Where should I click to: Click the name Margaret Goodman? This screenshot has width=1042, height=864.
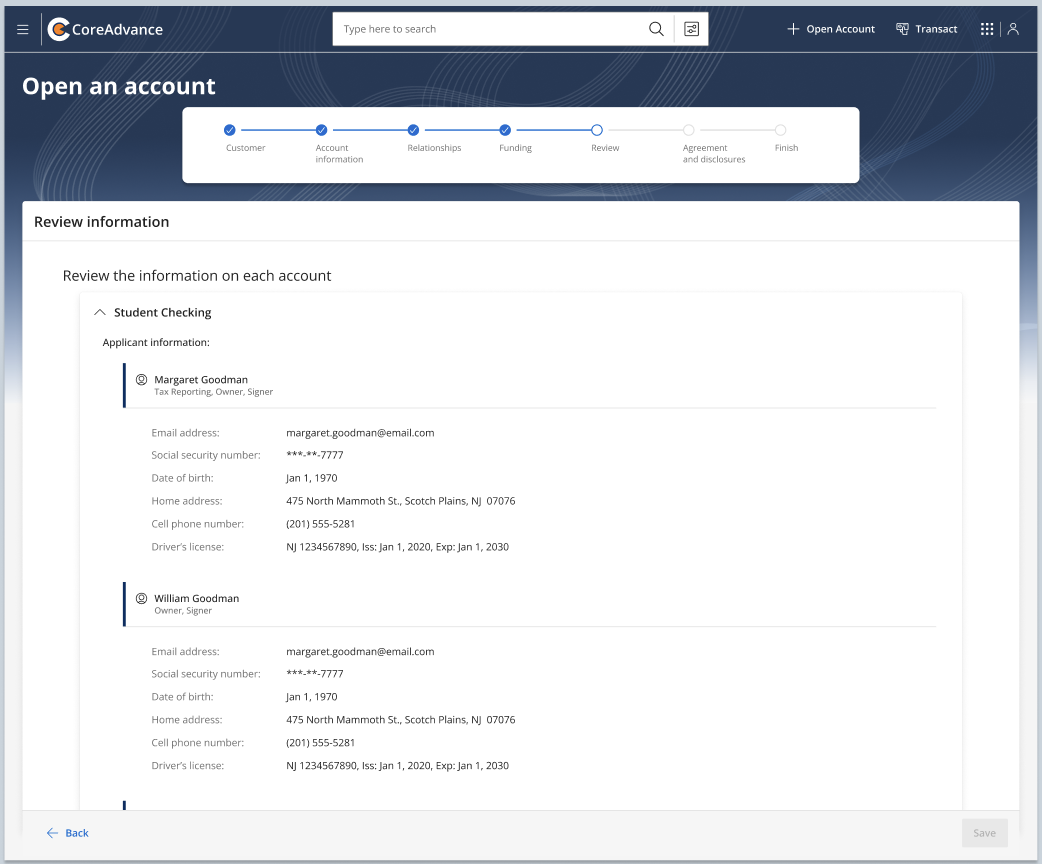tap(201, 379)
